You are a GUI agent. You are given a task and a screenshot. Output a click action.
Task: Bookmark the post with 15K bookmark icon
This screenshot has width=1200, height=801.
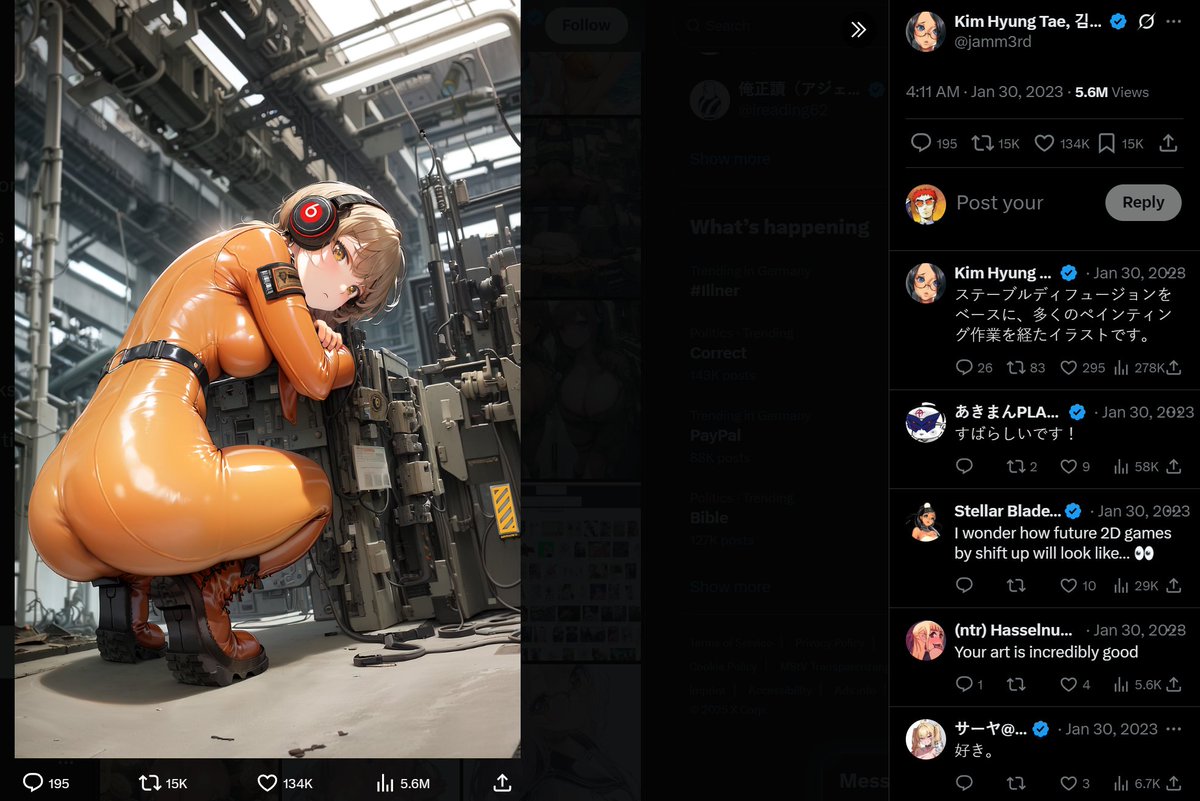click(x=1120, y=143)
